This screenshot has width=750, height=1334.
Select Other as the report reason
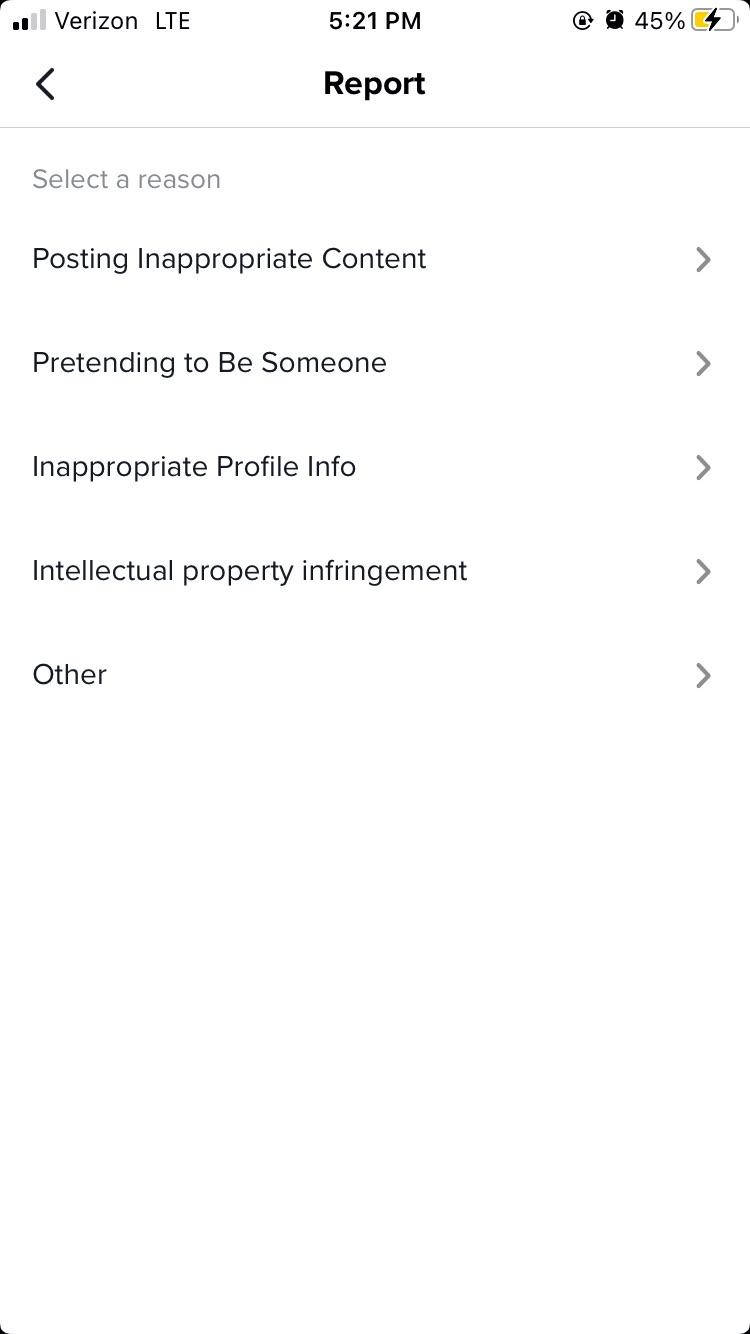(69, 675)
